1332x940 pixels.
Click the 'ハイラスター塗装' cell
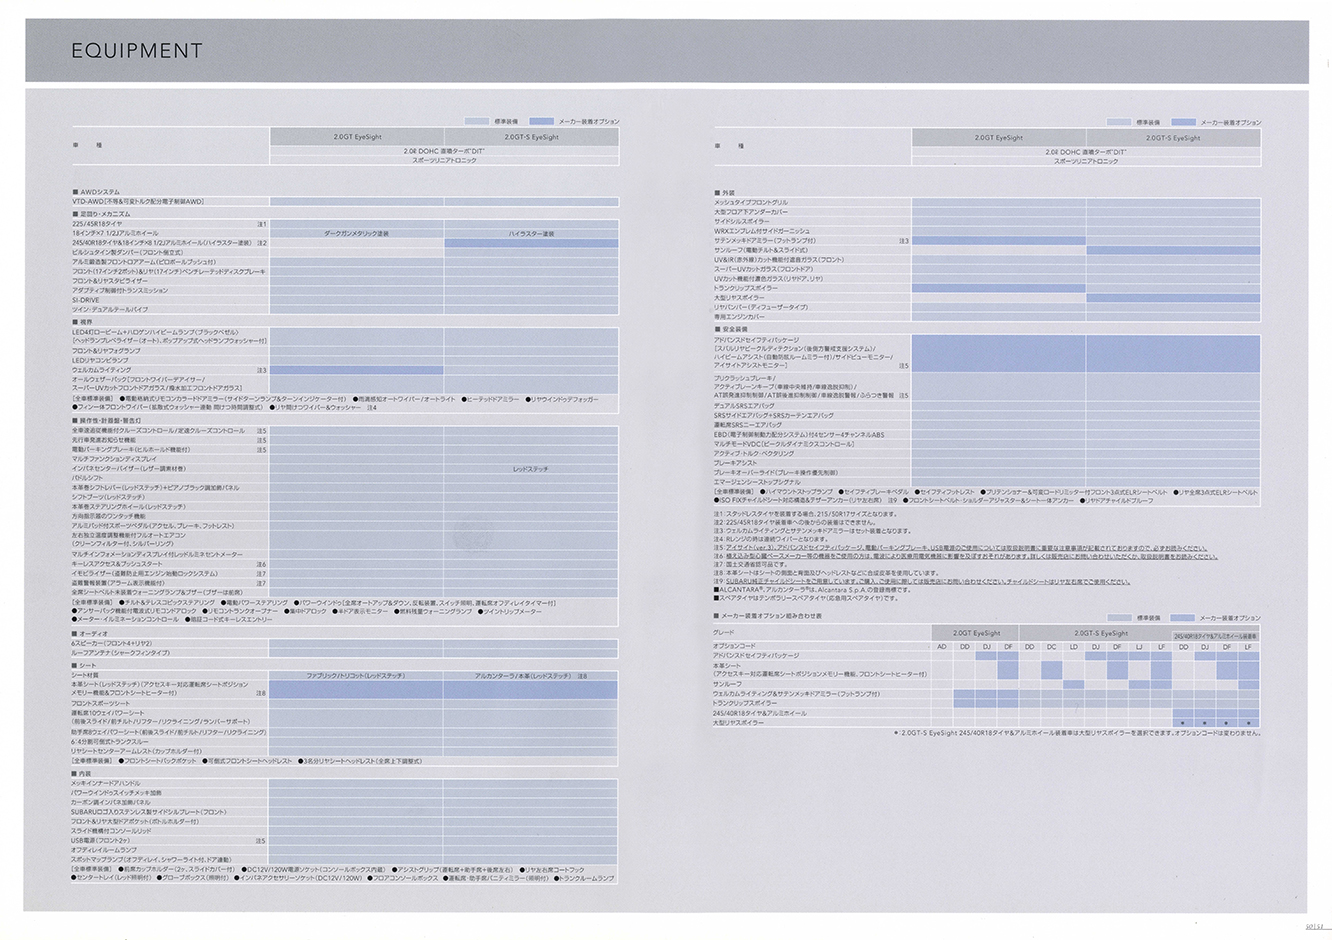coord(531,232)
